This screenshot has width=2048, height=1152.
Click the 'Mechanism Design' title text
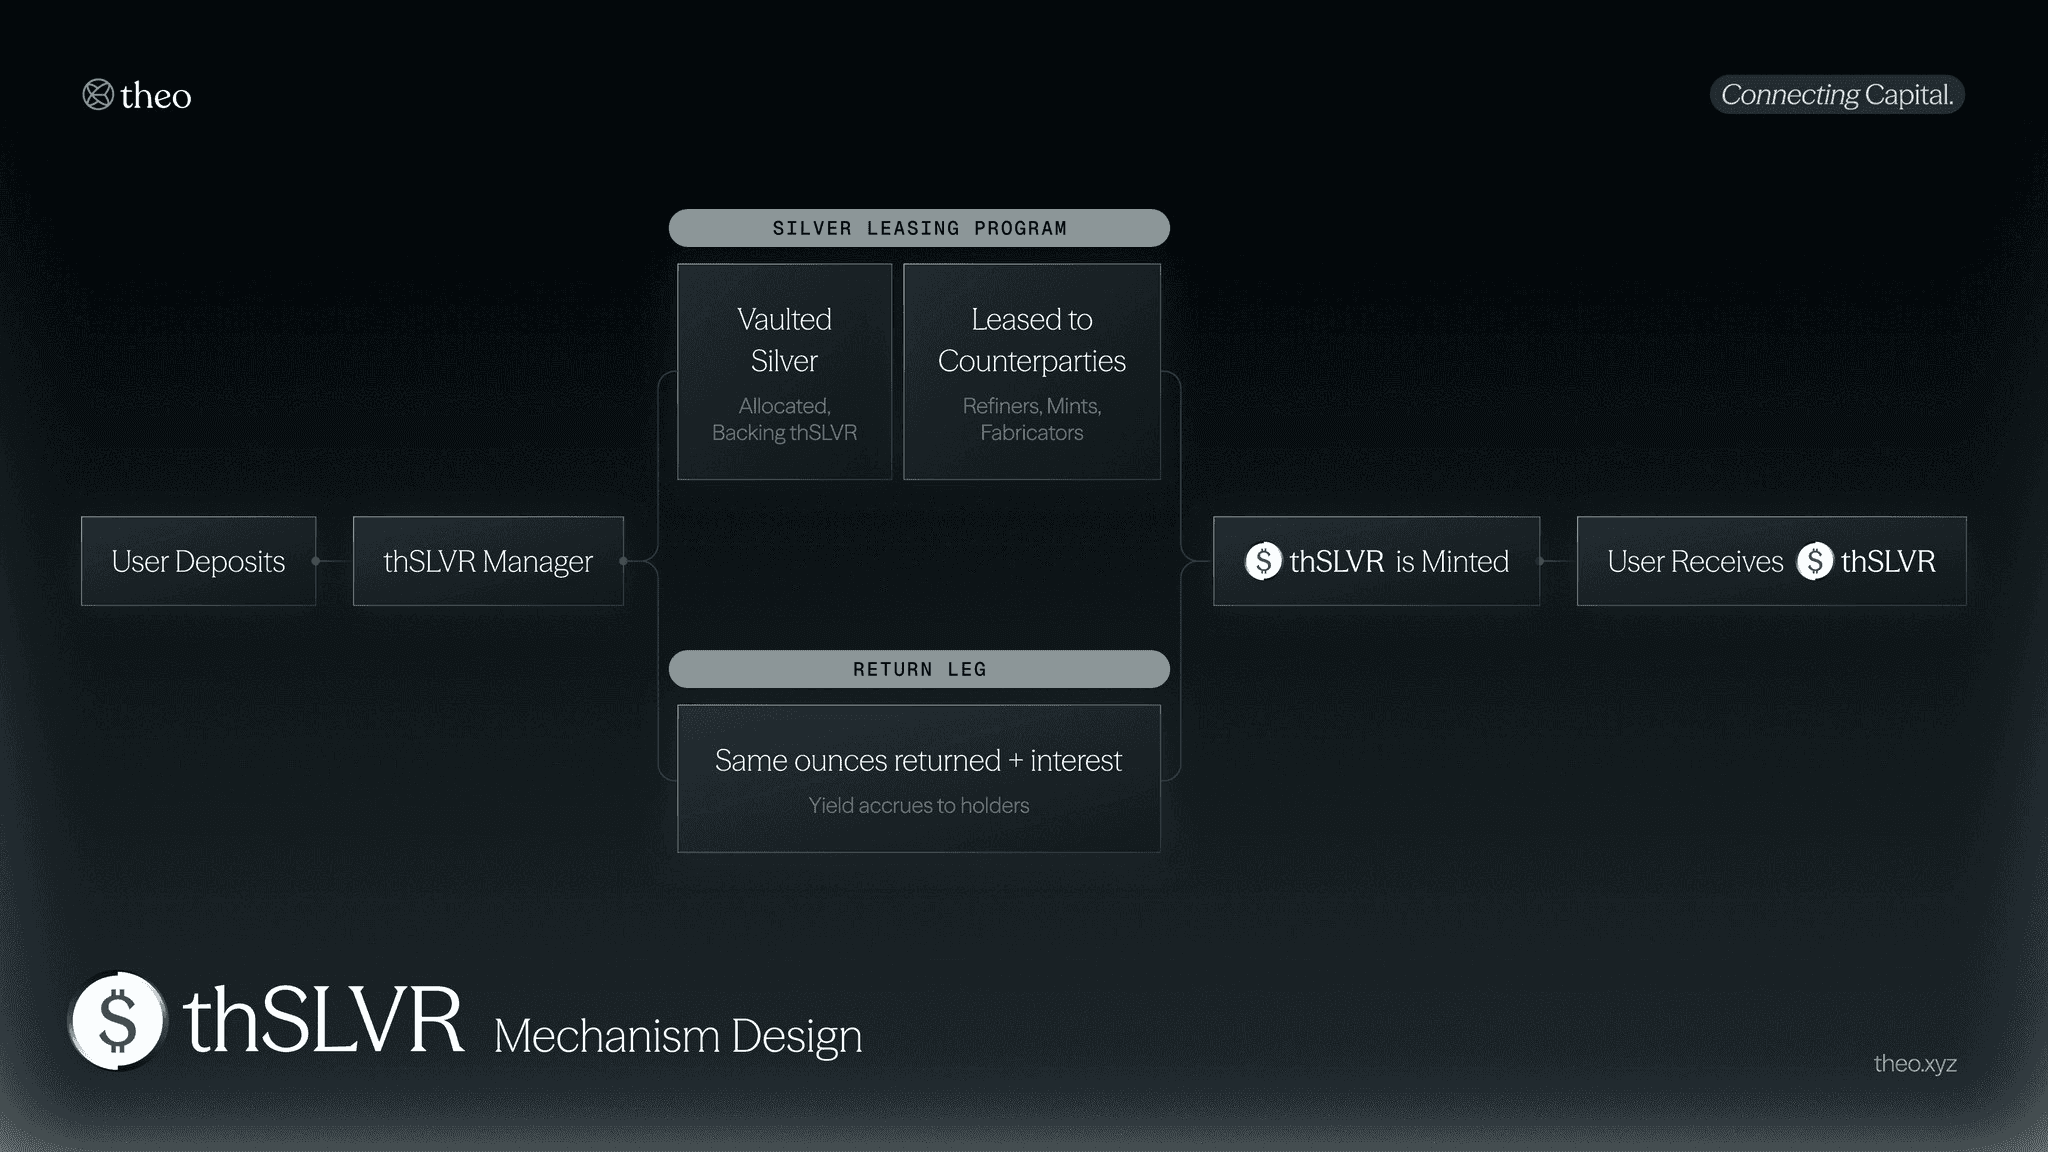(x=677, y=1036)
